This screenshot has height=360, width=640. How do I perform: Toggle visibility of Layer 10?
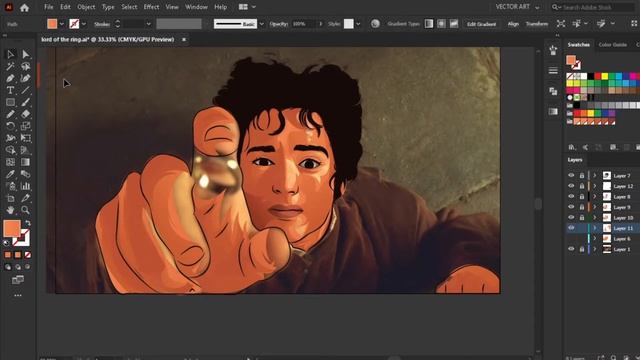(x=571, y=218)
